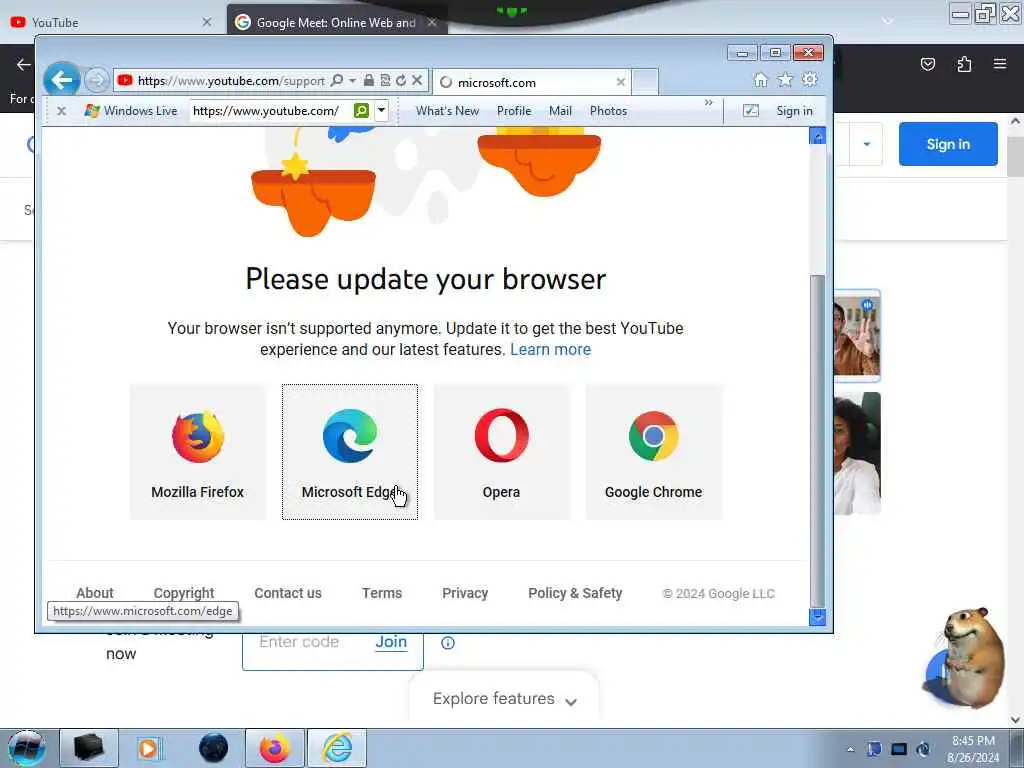Open the Policy & Safety footer link
The height and width of the screenshot is (768, 1024).
(575, 593)
